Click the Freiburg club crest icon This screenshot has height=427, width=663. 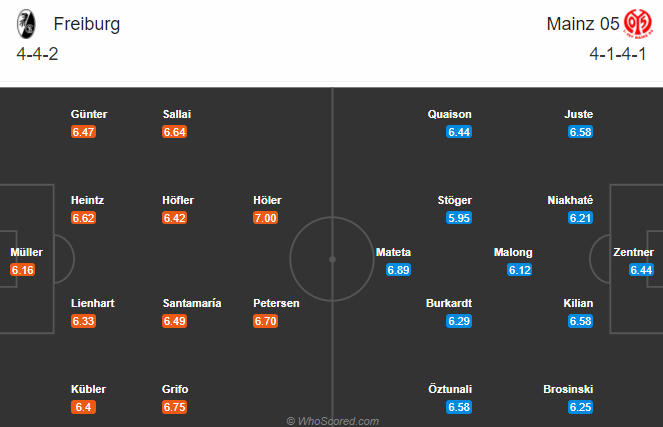tap(26, 24)
